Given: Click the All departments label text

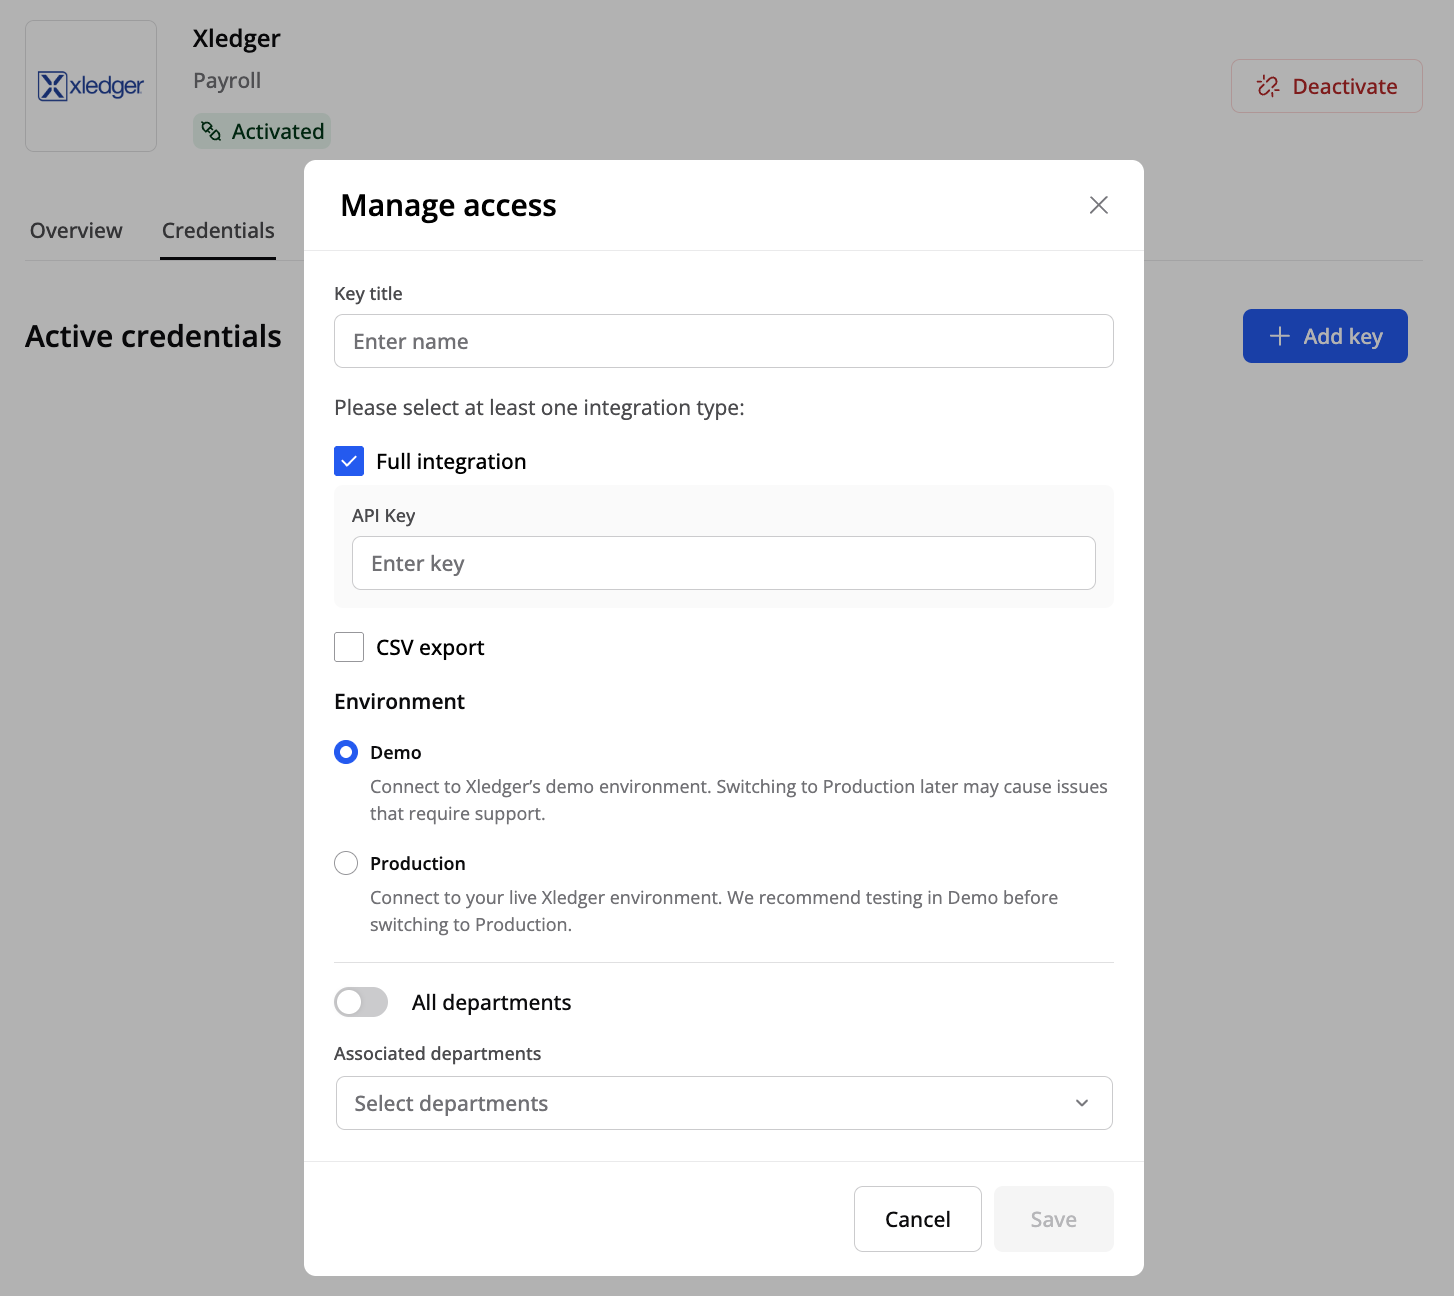Looking at the screenshot, I should click(491, 1002).
